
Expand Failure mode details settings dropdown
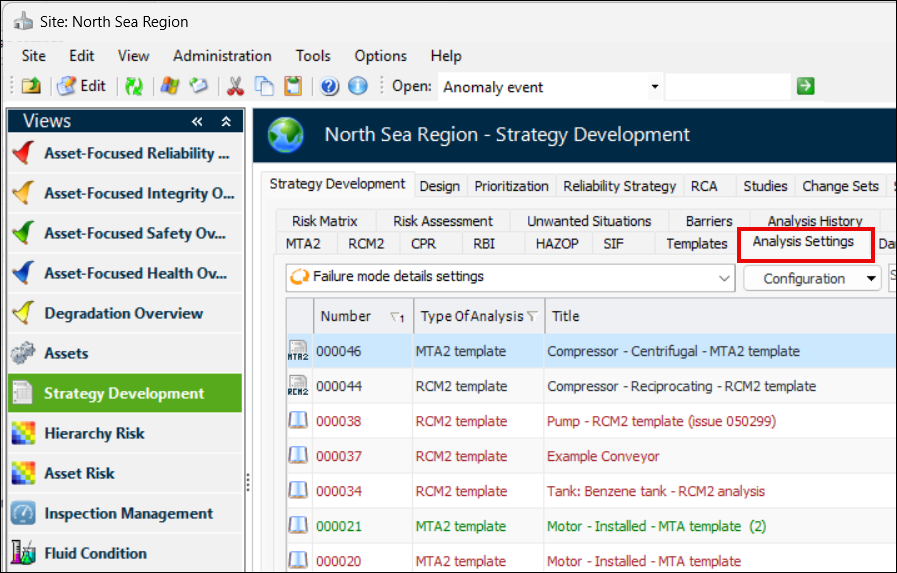click(726, 278)
